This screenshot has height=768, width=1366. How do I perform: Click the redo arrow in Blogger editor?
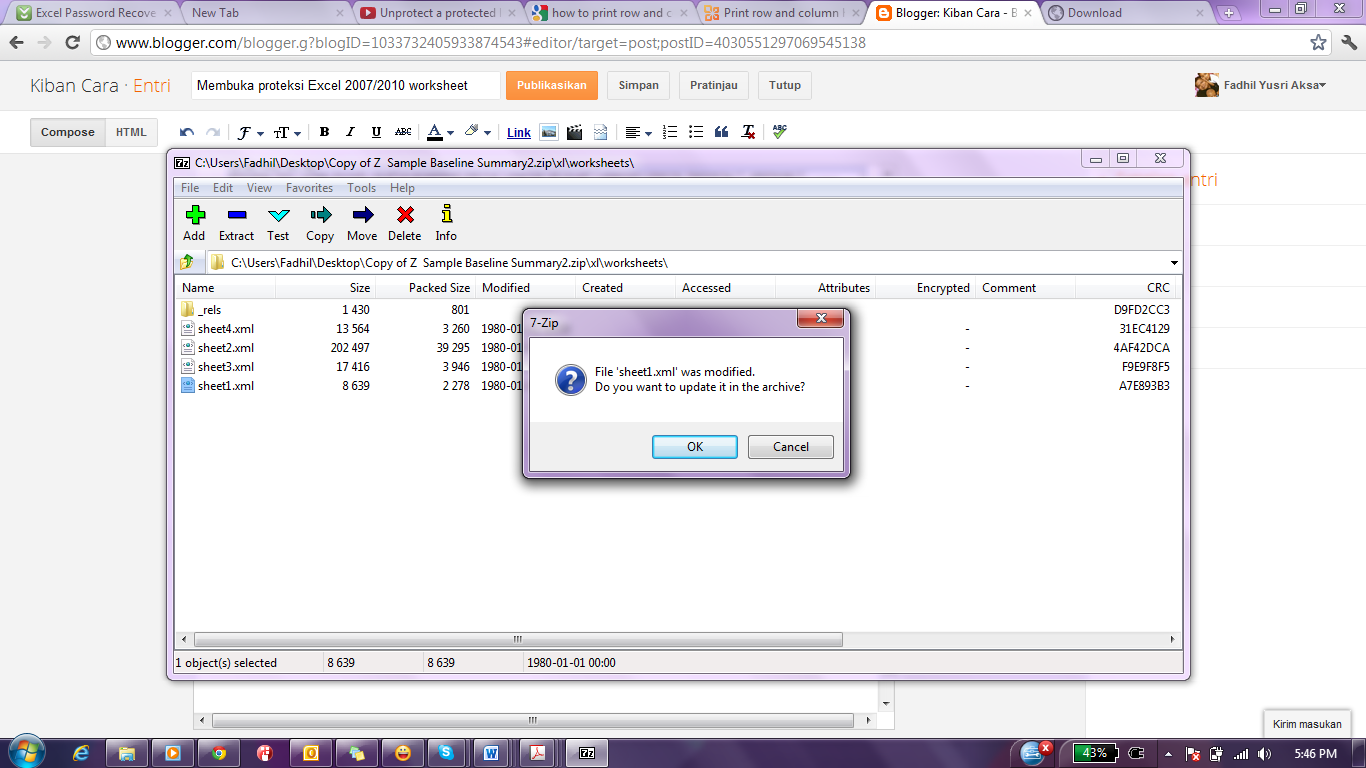pos(212,132)
